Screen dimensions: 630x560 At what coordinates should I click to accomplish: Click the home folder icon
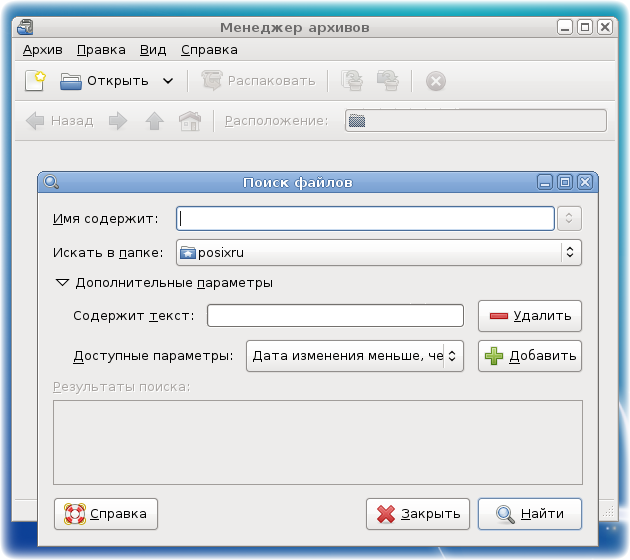[x=190, y=121]
